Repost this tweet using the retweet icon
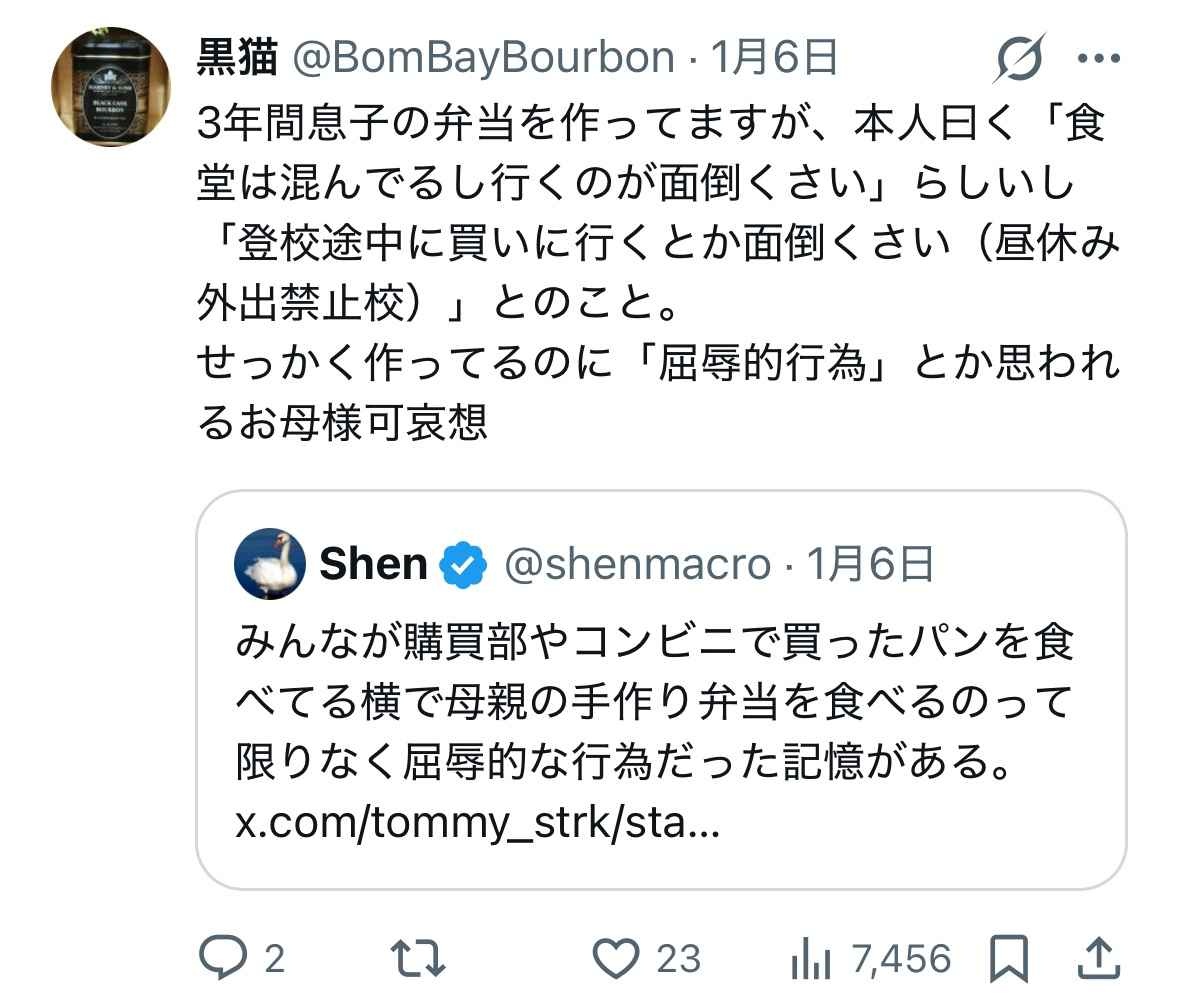Screen dimensions: 1179x998 [417, 958]
